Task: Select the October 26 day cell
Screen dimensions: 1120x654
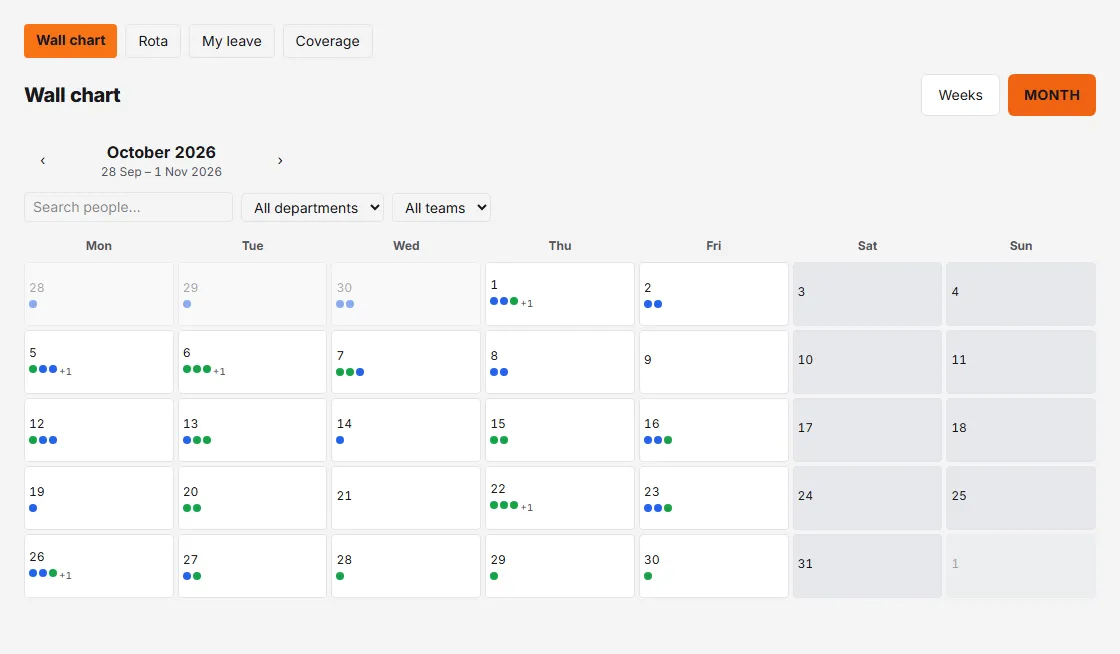Action: tap(99, 566)
